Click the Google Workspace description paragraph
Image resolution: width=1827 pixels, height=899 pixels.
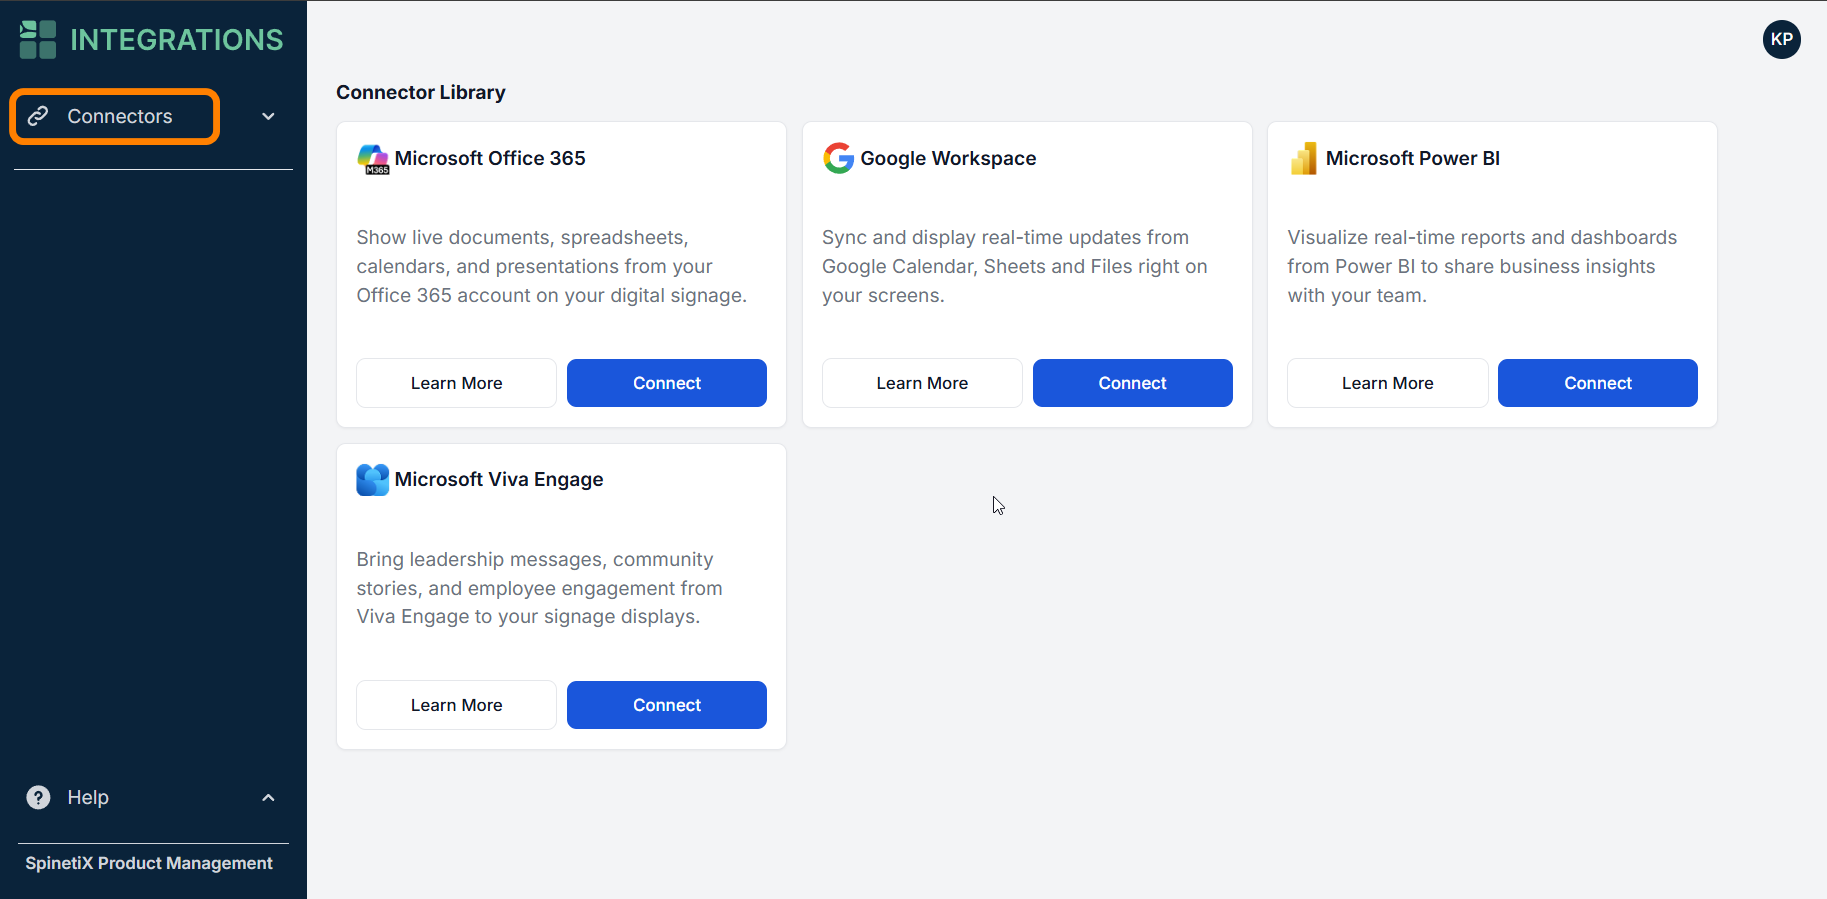tap(1015, 266)
